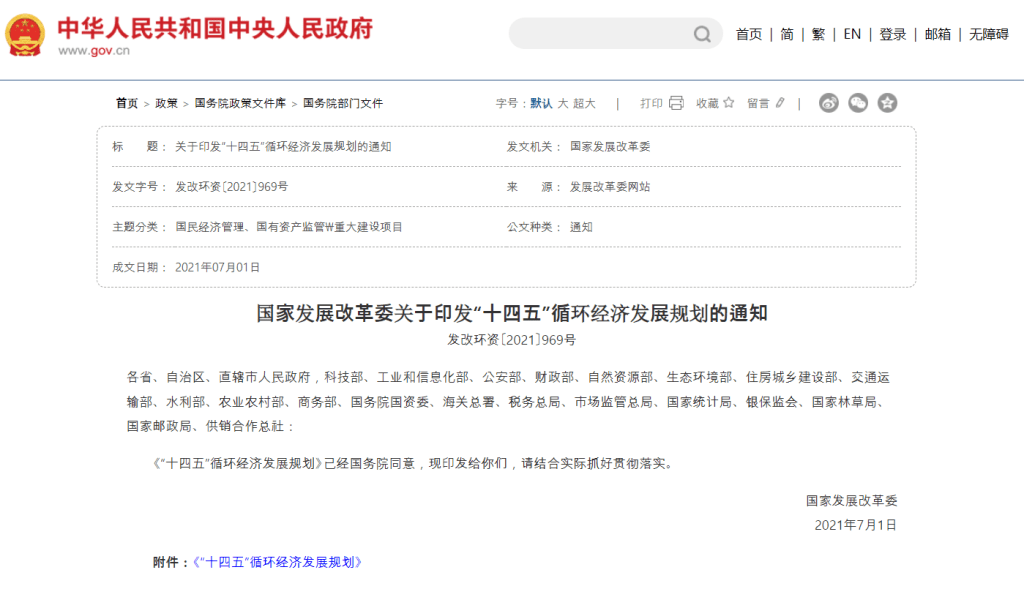Click inside the search input field
The height and width of the screenshot is (589, 1024).
[600, 34]
